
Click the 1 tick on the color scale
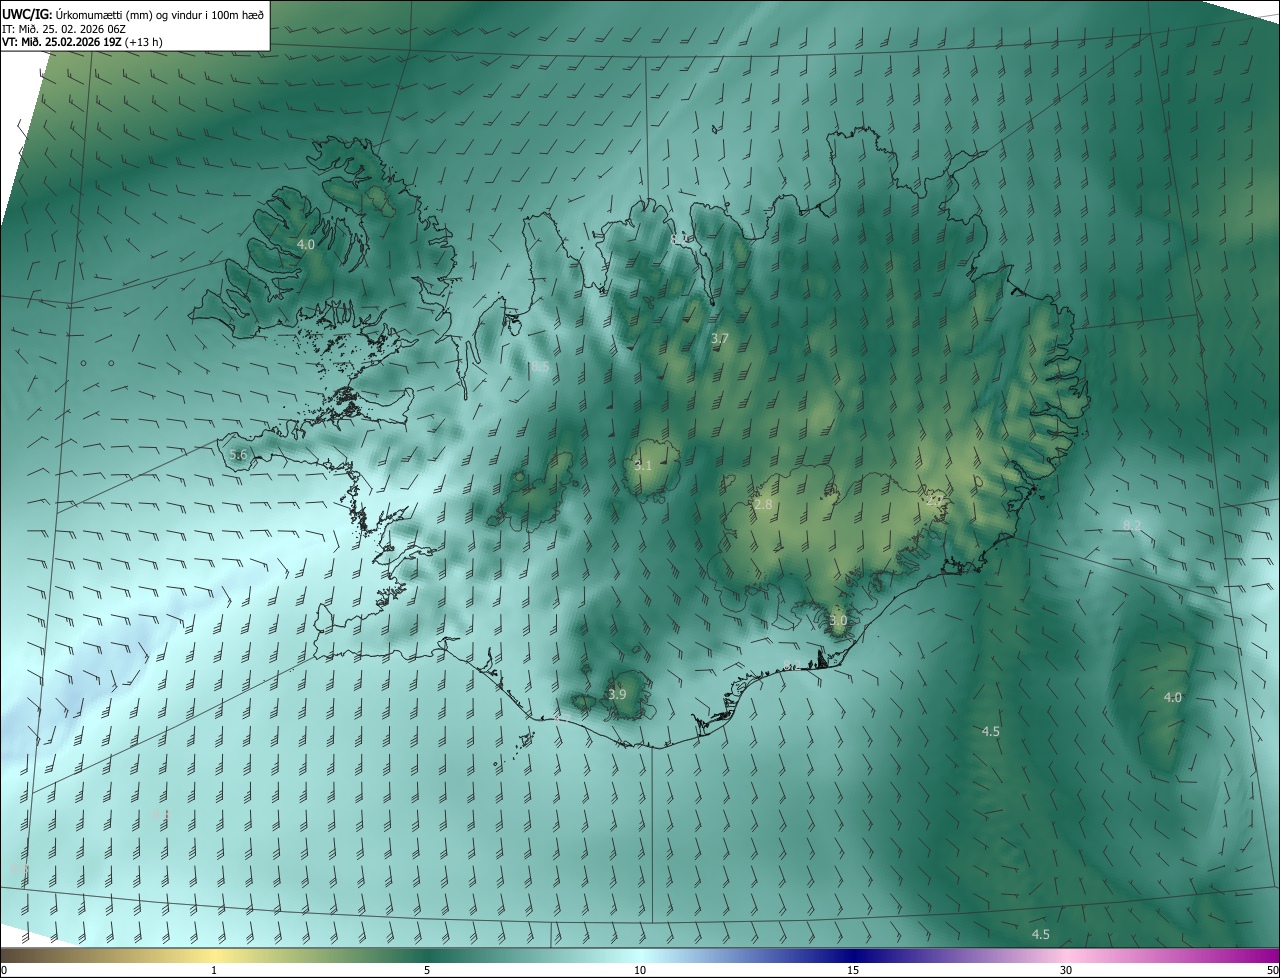[x=214, y=970]
